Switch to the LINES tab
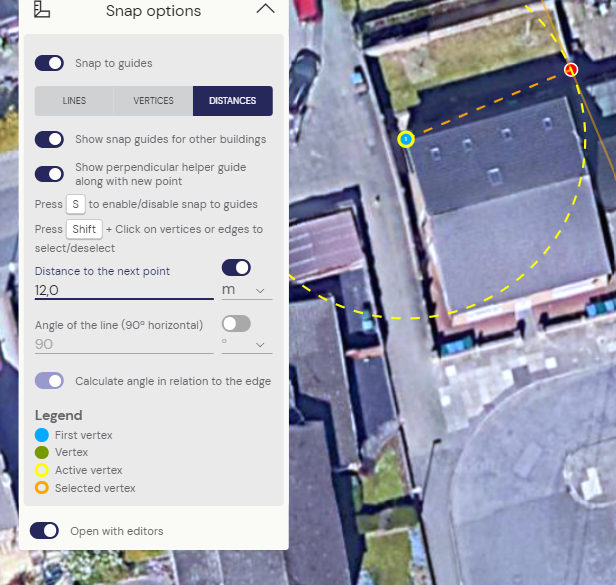The width and height of the screenshot is (616, 585). click(x=74, y=101)
